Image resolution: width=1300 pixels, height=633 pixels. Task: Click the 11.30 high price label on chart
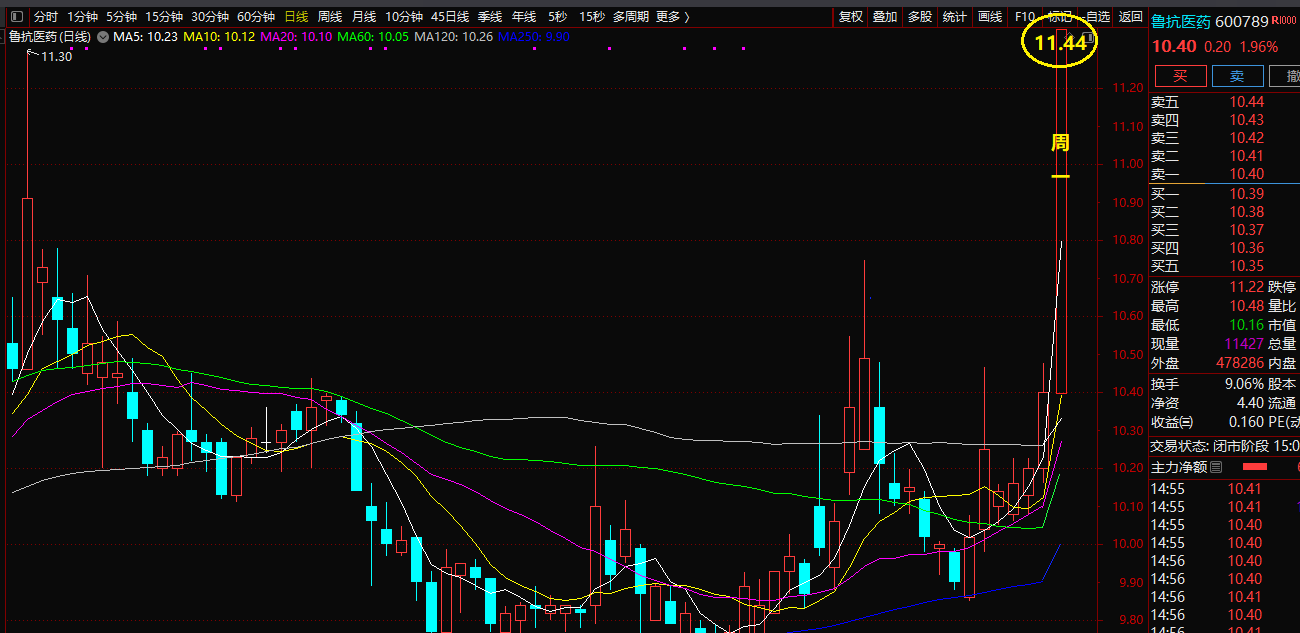56,57
